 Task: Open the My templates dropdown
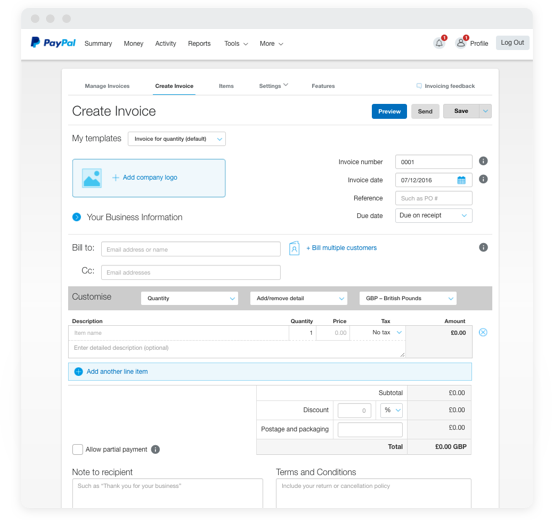coord(177,139)
